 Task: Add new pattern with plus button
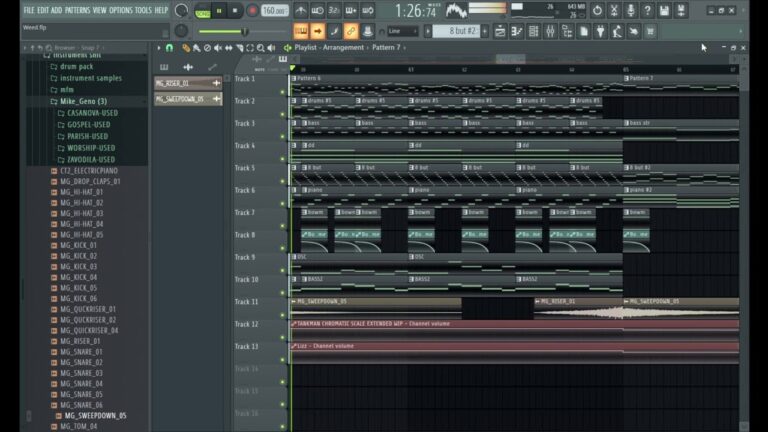(485, 31)
